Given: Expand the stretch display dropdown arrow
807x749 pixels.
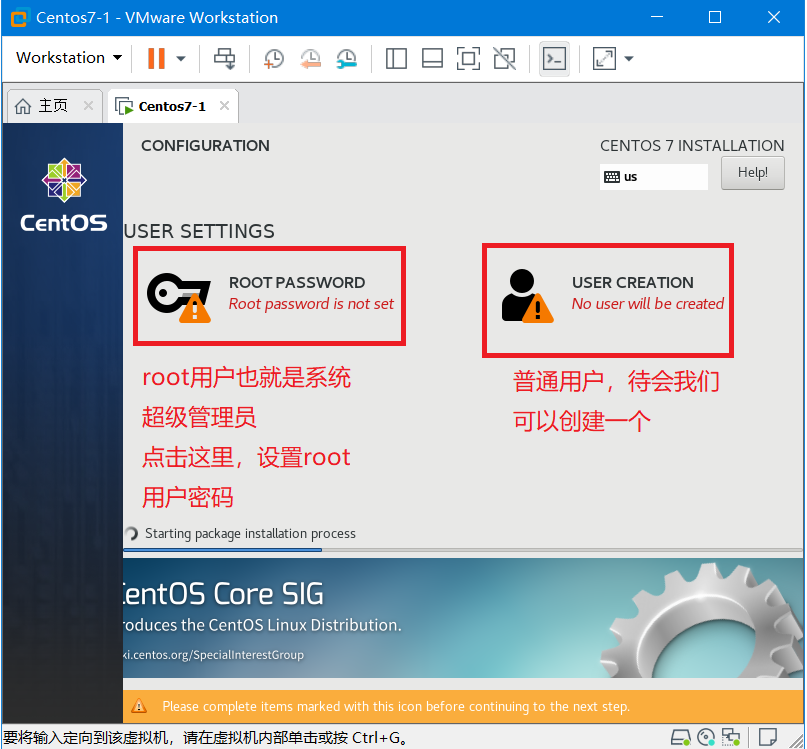Looking at the screenshot, I should click(x=628, y=59).
